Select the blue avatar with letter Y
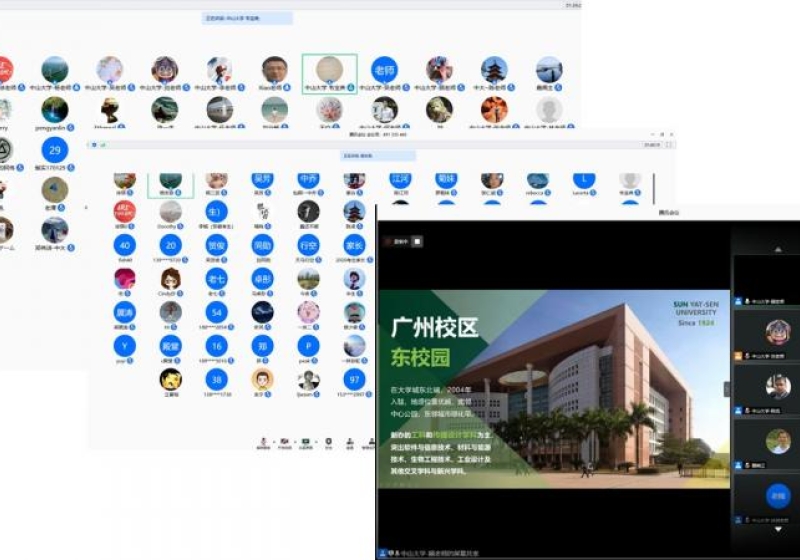This screenshot has width=800, height=560. click(x=125, y=346)
